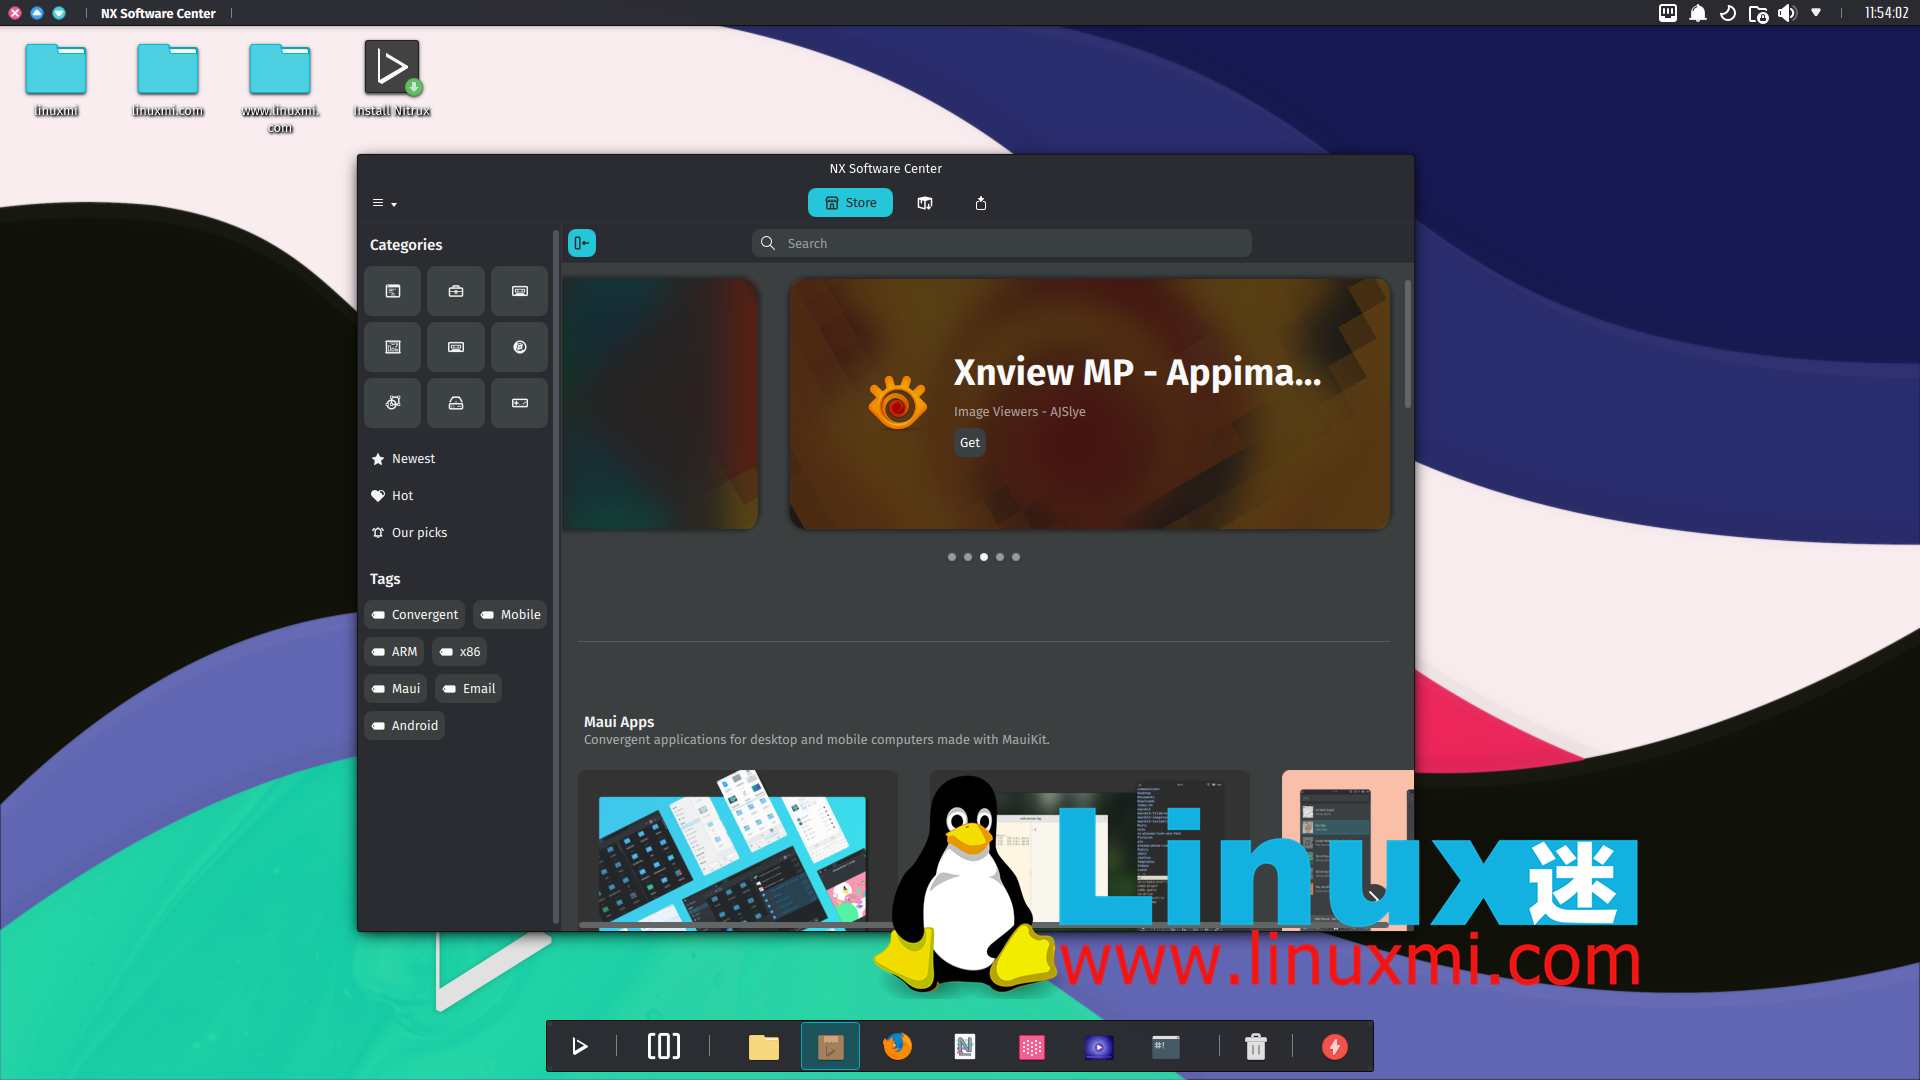Screen dimensions: 1920x1080
Task: Click the Categories sidebar scrollbar
Action: point(555,577)
